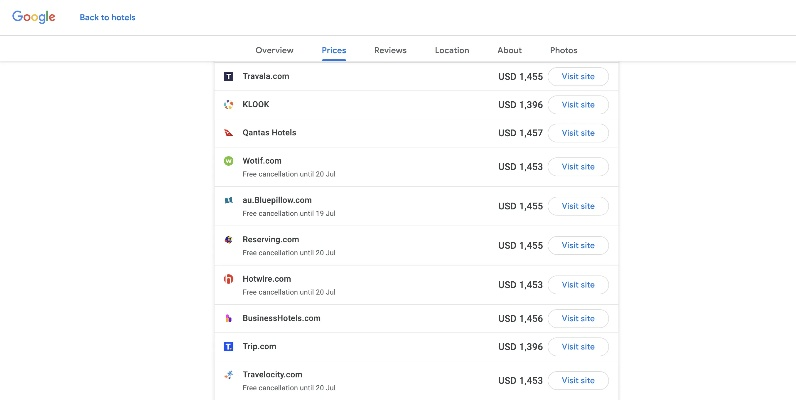796x400 pixels.
Task: Click the Google logo
Action: [x=33, y=17]
